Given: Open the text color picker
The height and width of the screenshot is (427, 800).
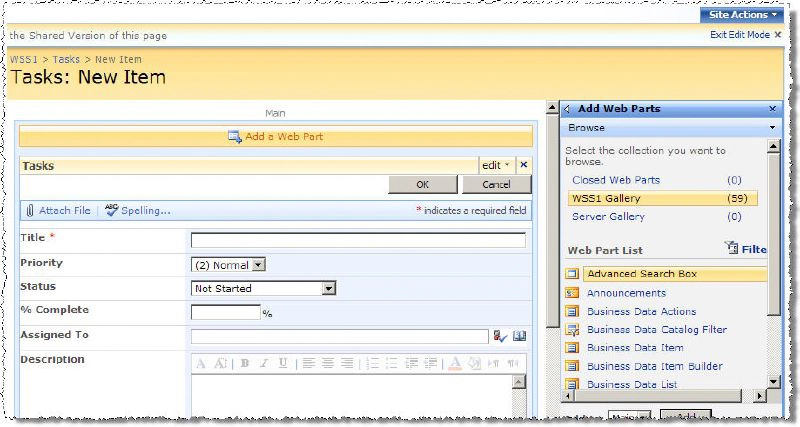Looking at the screenshot, I should pos(455,364).
